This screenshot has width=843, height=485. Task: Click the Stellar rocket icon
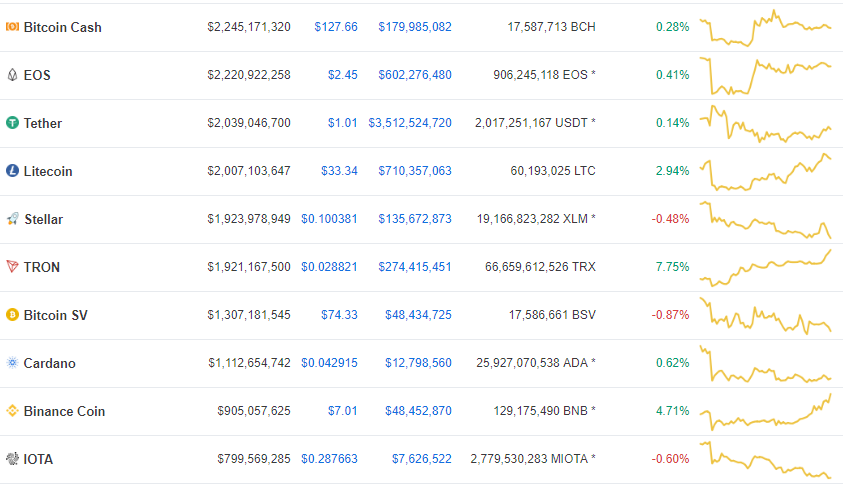tap(12, 219)
